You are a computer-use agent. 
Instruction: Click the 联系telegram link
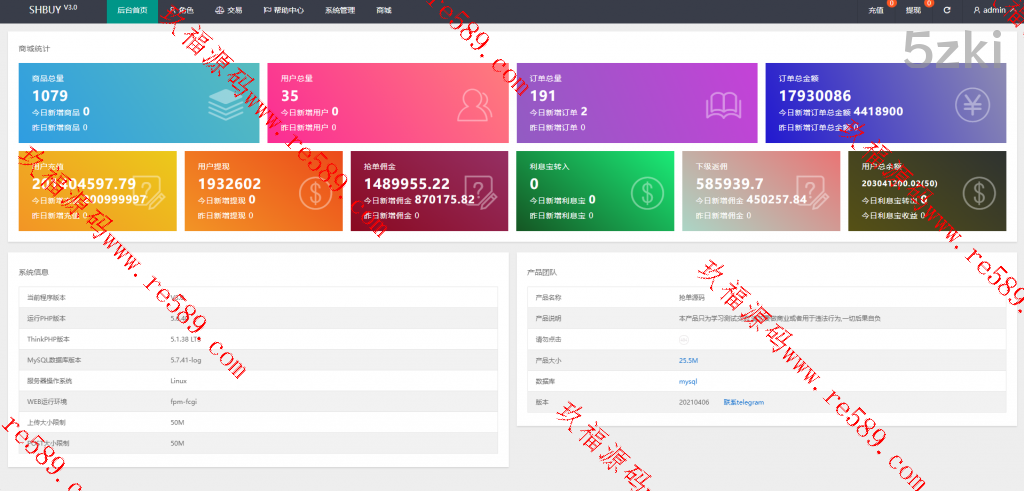(743, 402)
